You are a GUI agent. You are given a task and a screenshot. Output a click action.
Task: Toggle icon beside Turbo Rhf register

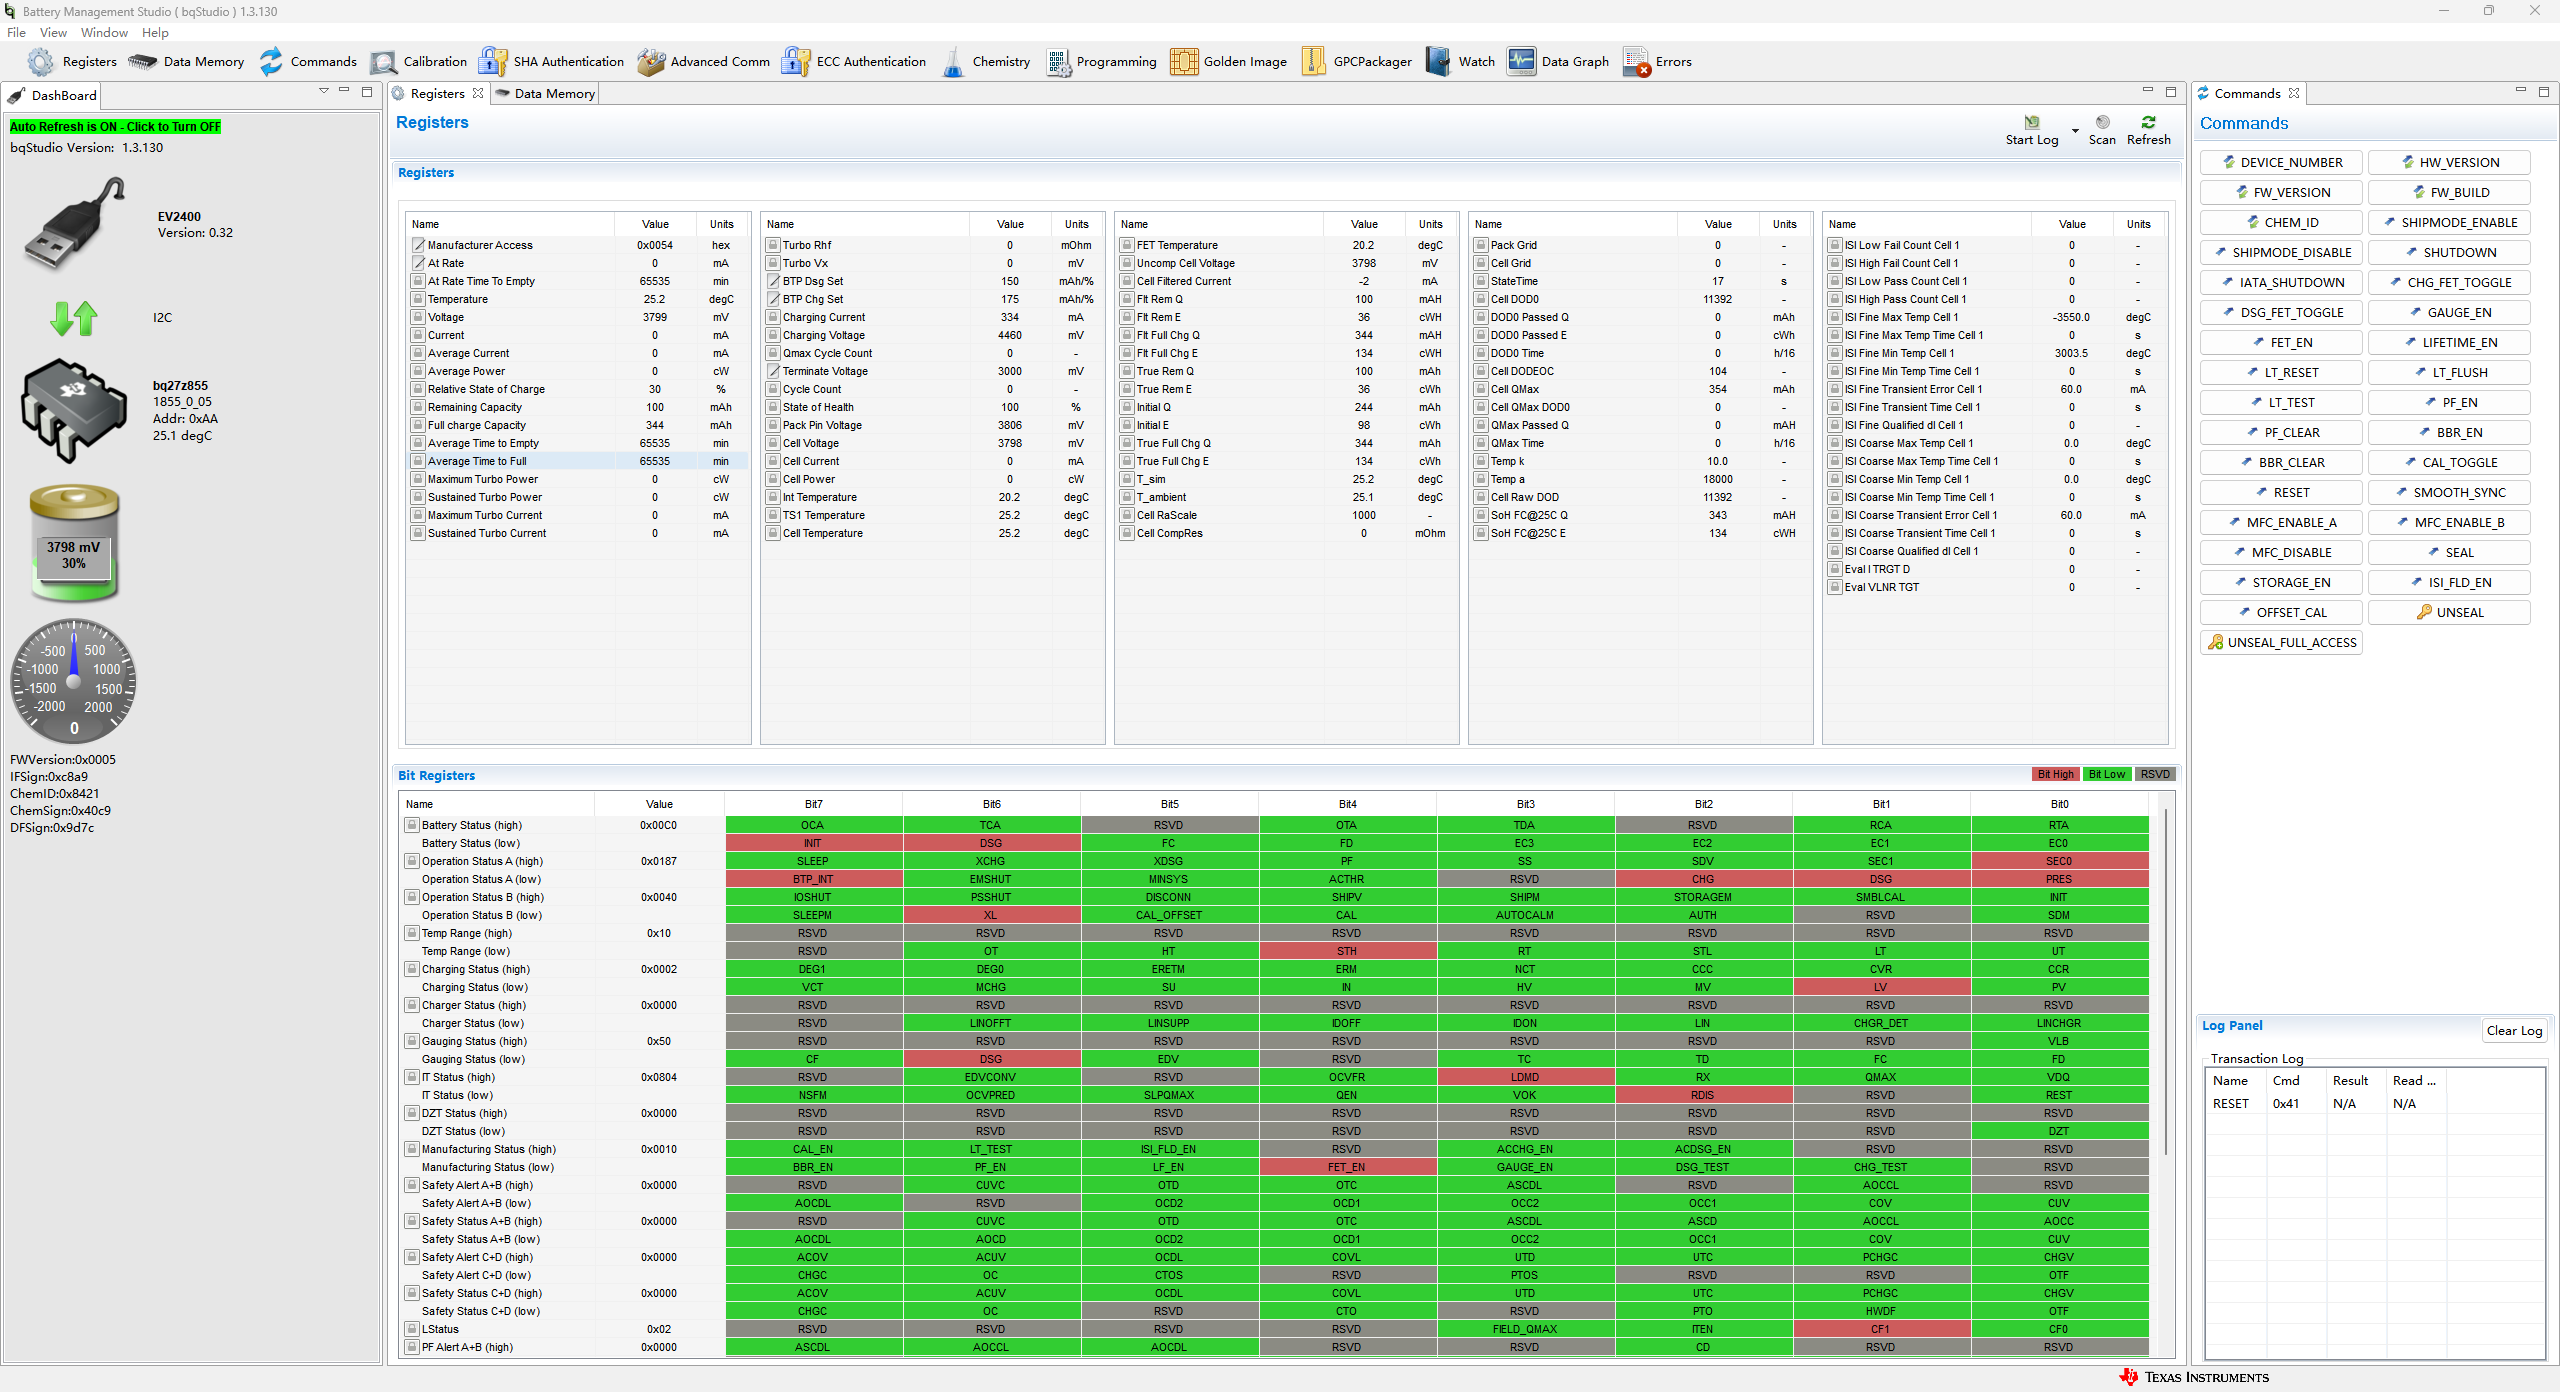click(773, 245)
